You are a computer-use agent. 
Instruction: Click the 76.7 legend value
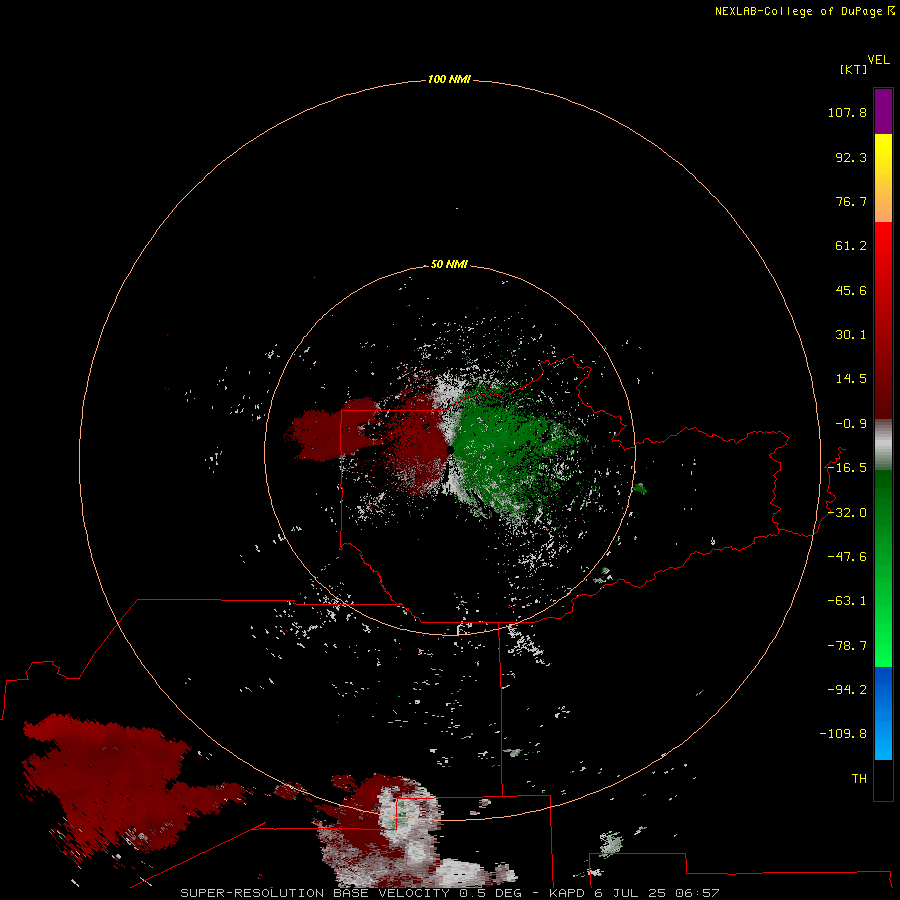(851, 201)
